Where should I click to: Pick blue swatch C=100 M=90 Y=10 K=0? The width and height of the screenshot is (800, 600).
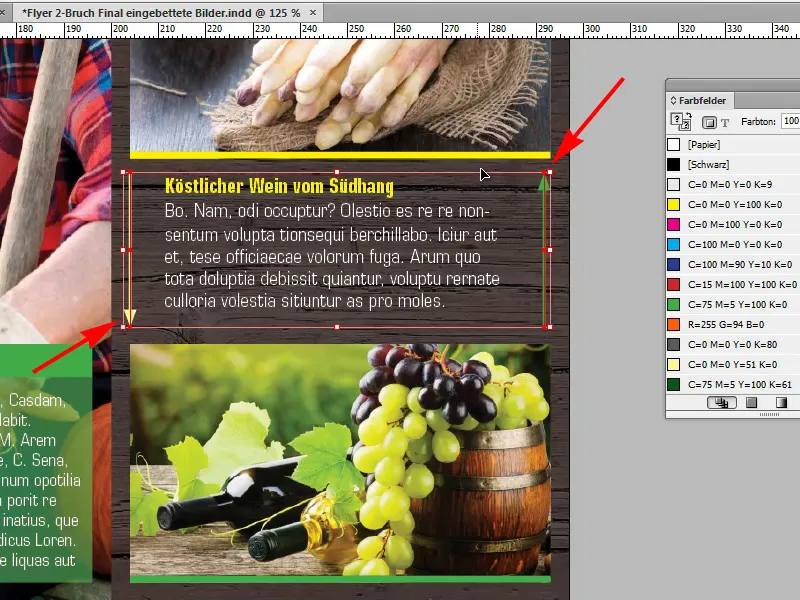click(x=733, y=264)
